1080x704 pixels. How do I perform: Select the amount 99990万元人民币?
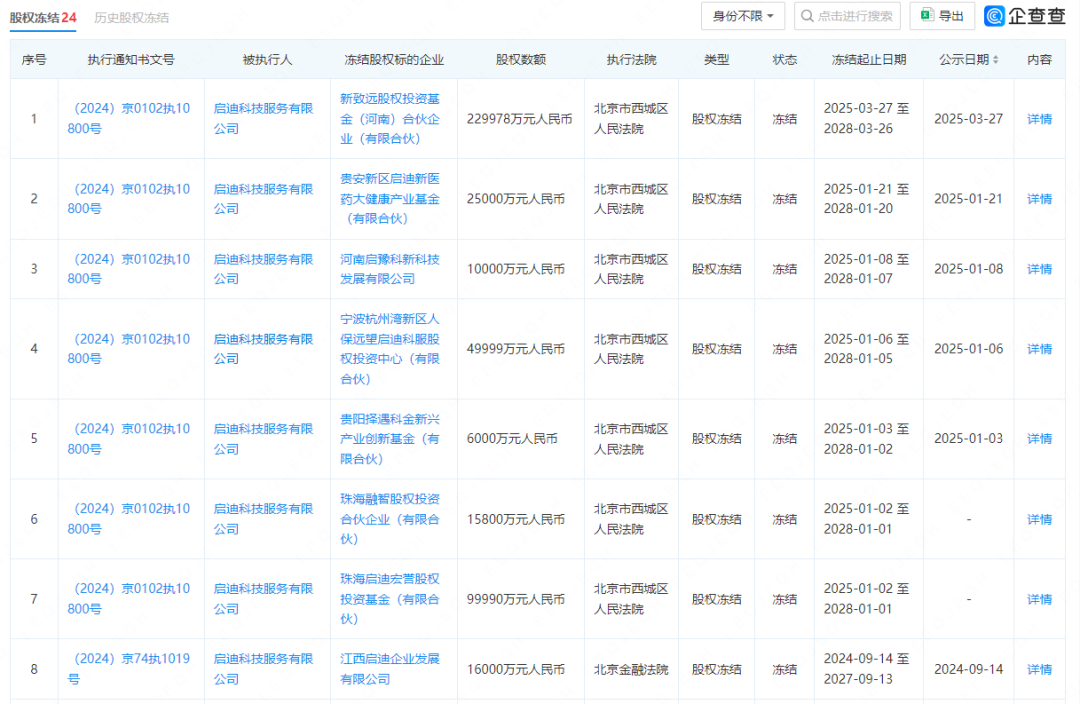[516, 599]
